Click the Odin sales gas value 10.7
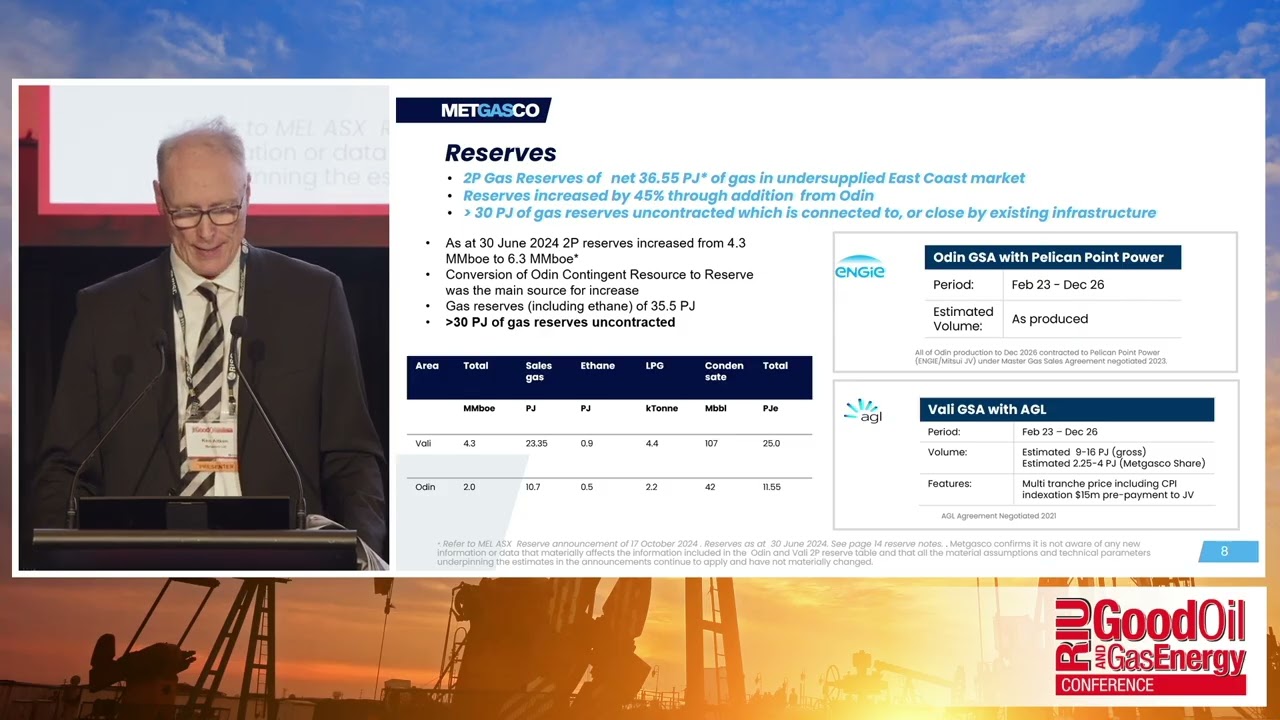 click(x=533, y=487)
